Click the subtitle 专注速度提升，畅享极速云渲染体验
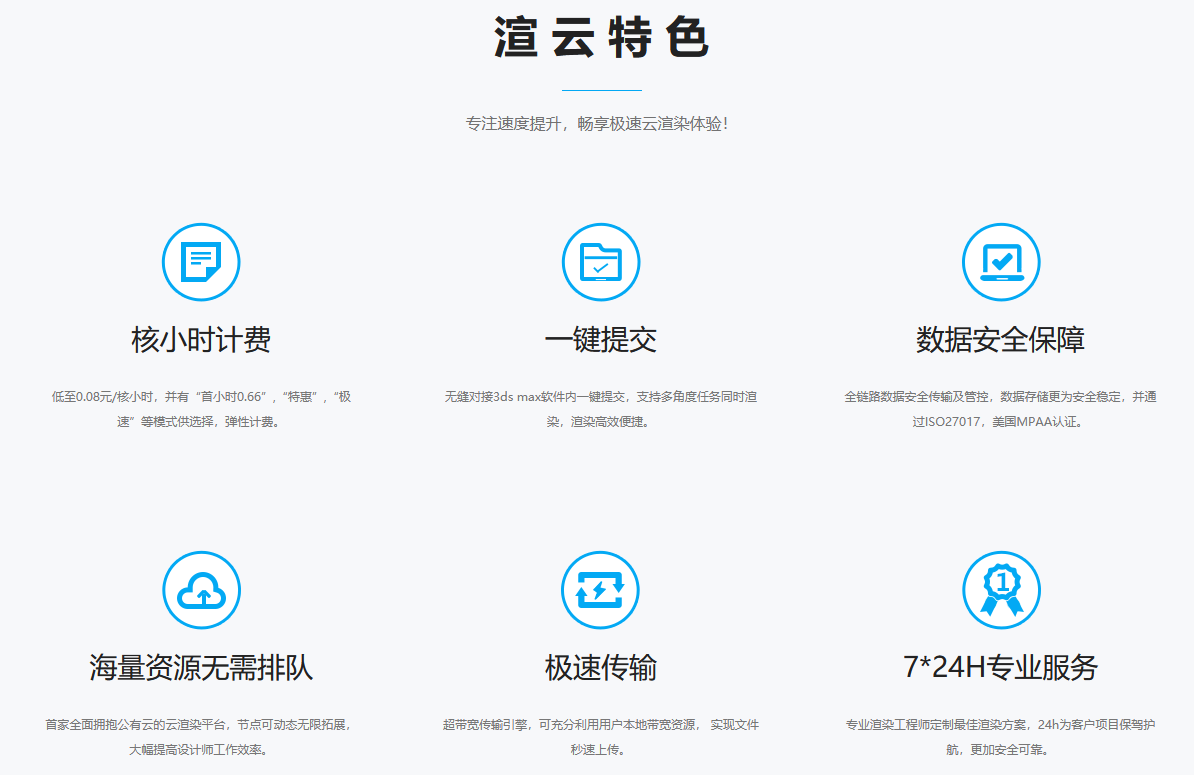The height and width of the screenshot is (775, 1194). click(x=597, y=123)
